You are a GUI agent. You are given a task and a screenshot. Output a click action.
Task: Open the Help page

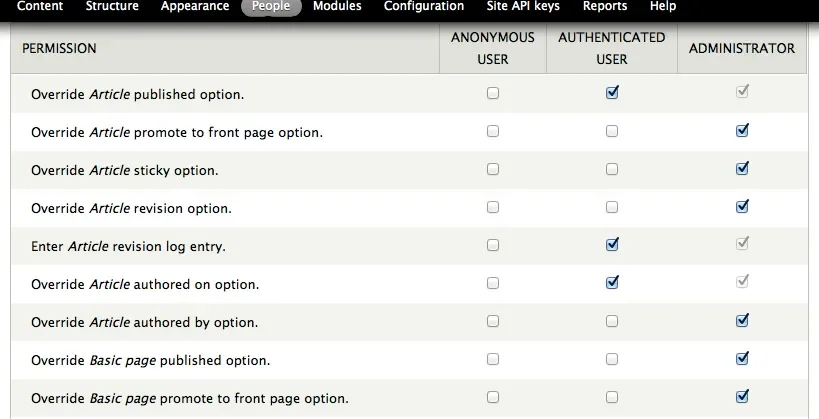tap(663, 6)
